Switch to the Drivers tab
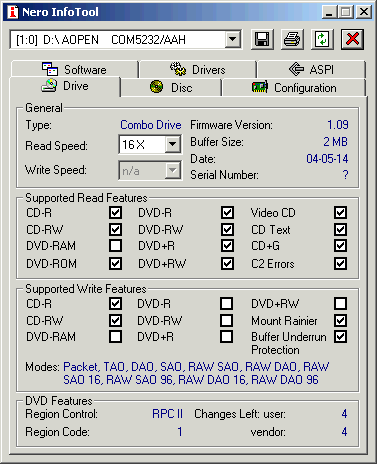 (198, 69)
